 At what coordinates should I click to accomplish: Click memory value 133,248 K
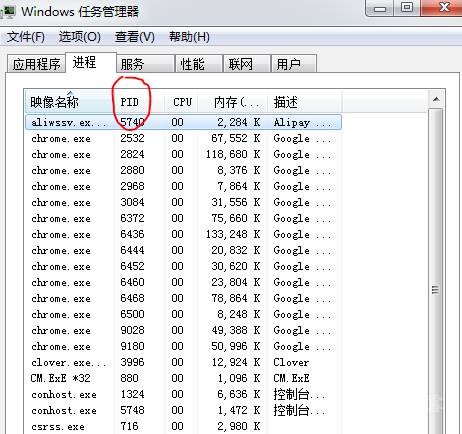tap(233, 234)
